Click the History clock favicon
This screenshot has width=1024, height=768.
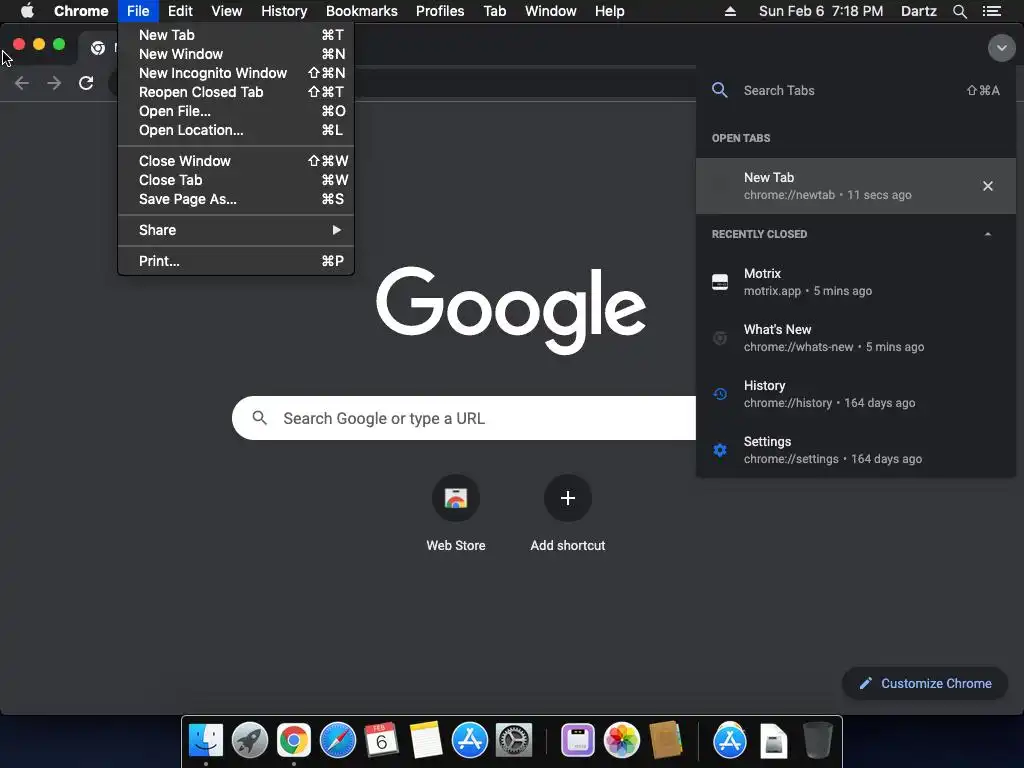click(x=720, y=394)
